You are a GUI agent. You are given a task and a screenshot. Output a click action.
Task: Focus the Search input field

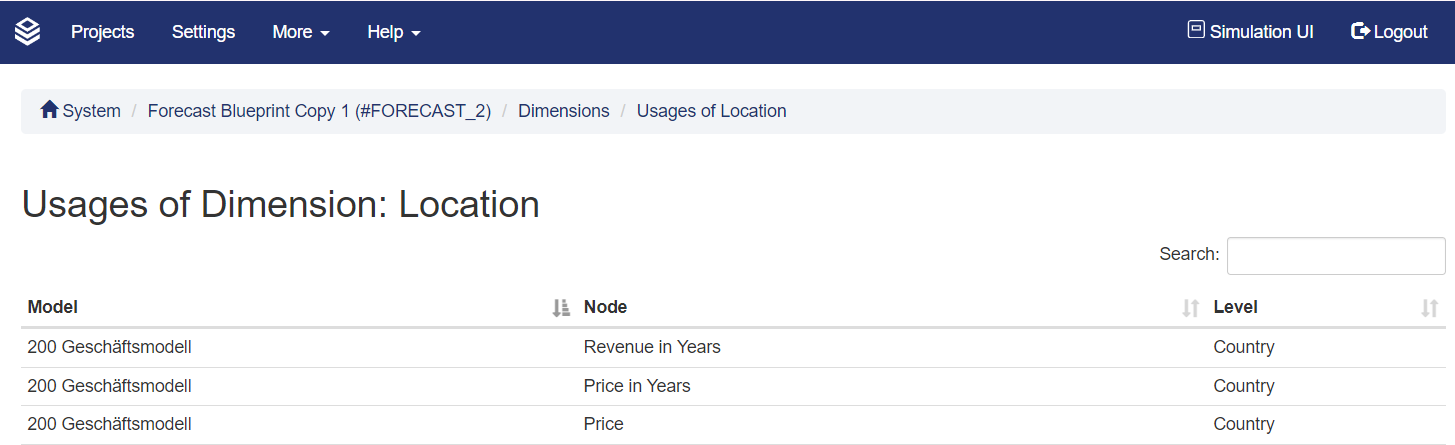click(x=1335, y=255)
